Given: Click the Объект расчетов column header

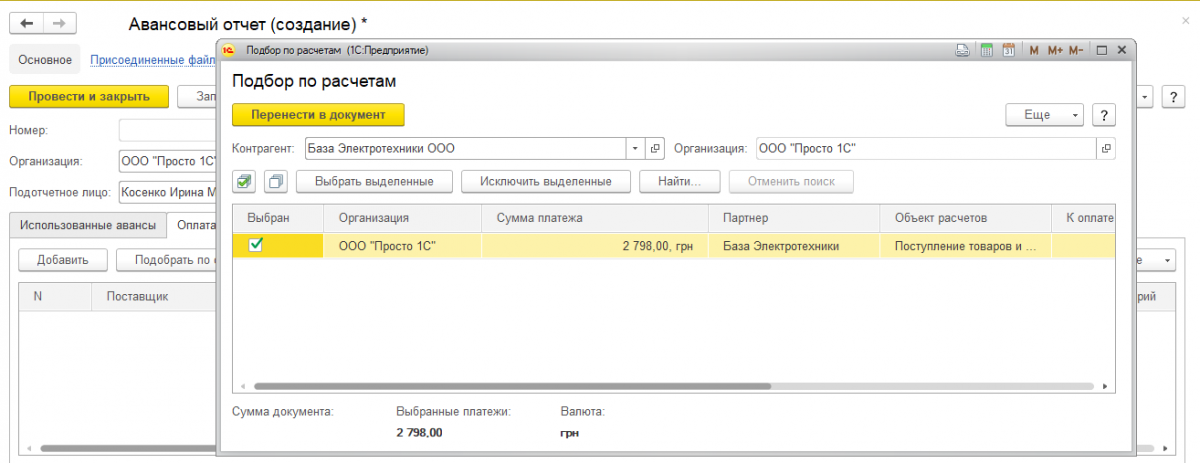Looking at the screenshot, I should (966, 217).
